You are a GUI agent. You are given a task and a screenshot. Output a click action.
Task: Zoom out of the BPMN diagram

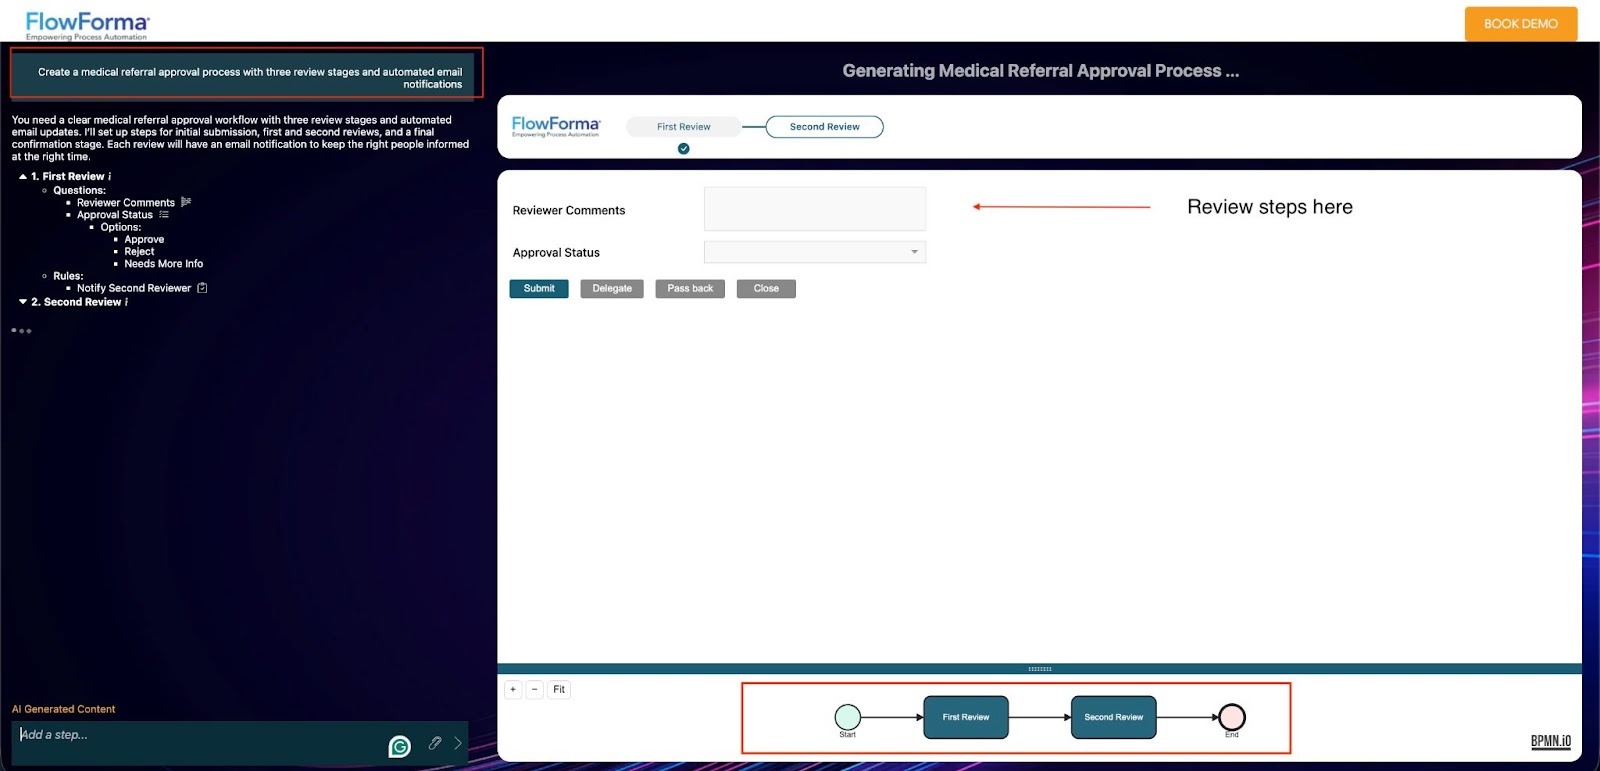pos(535,689)
